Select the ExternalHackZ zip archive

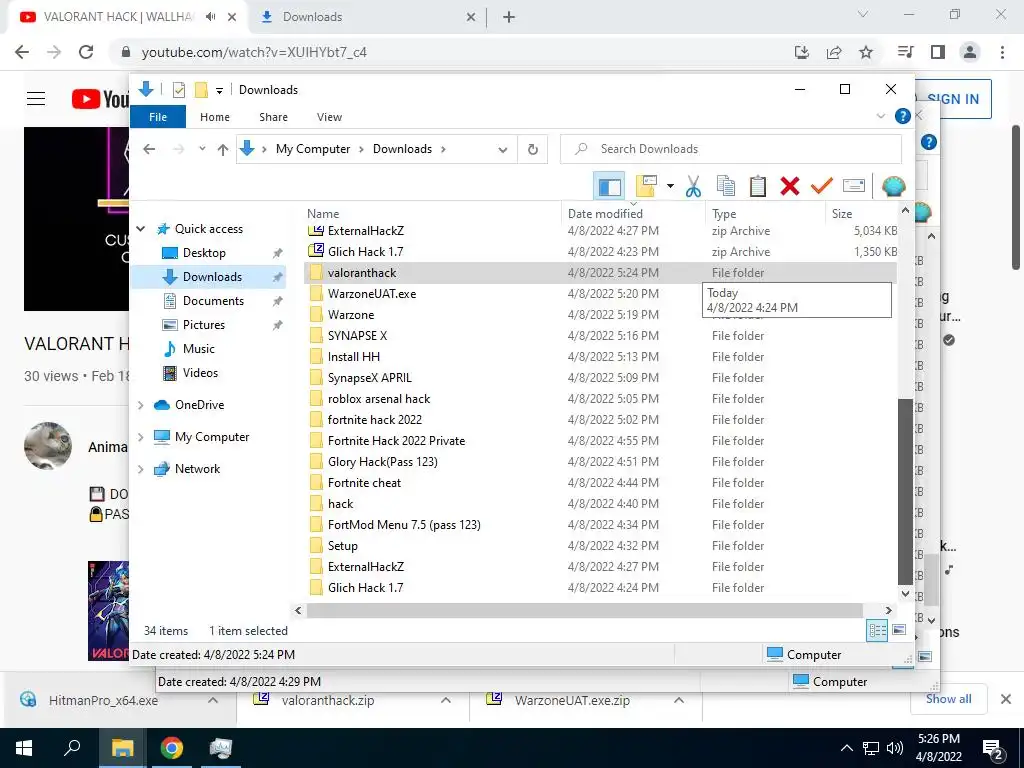coord(366,231)
